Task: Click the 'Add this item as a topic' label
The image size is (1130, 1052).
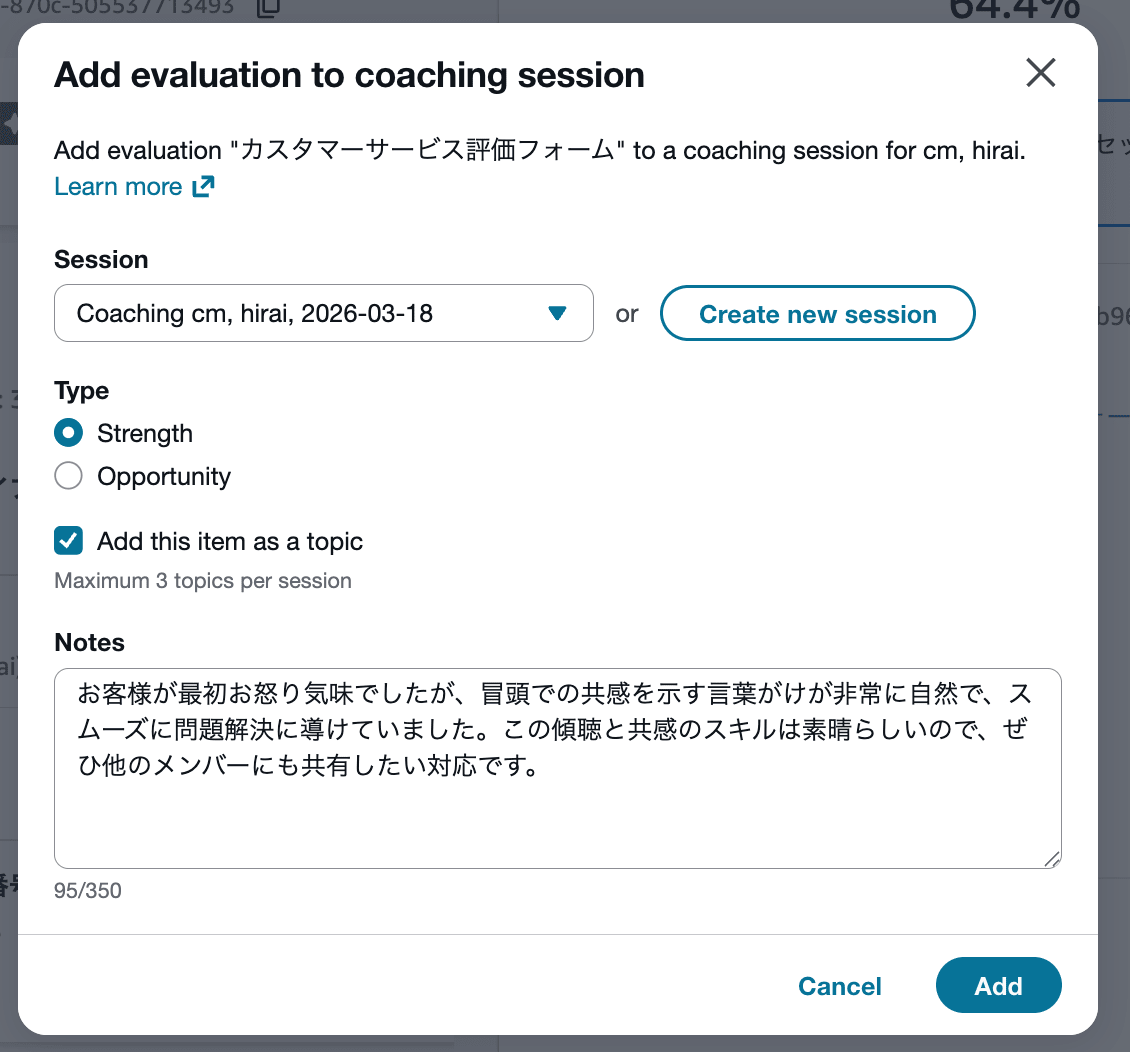Action: point(230,541)
